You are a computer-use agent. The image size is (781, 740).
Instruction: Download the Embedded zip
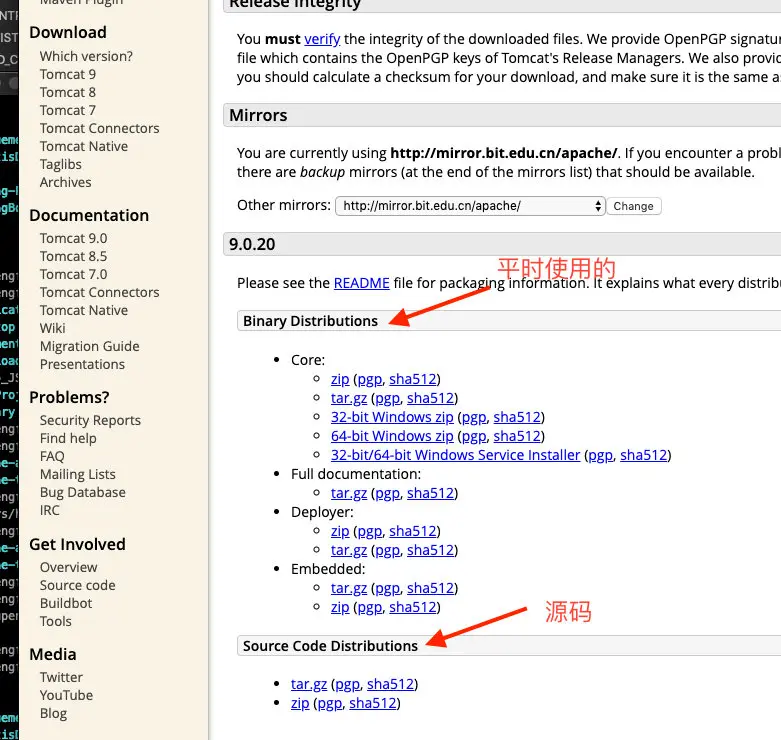tap(340, 607)
